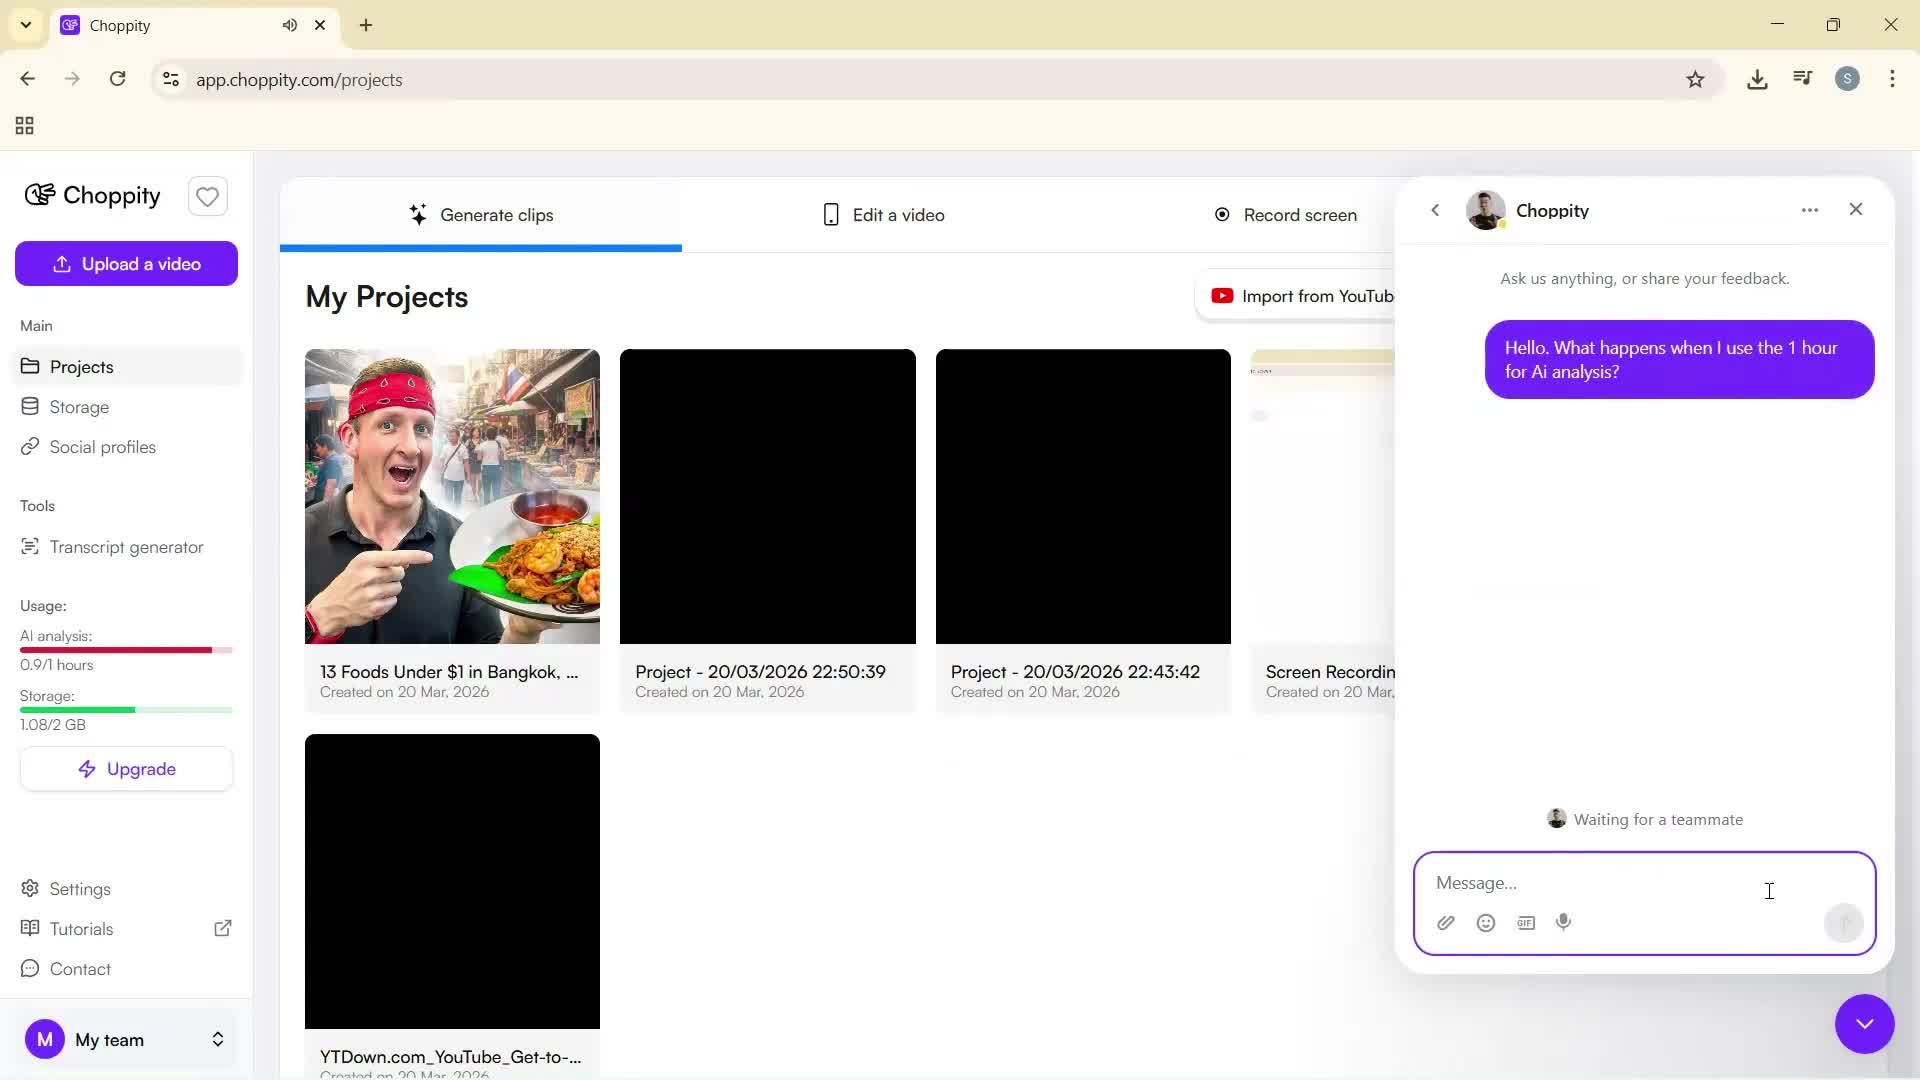Open the Transcript generator tool
The height and width of the screenshot is (1080, 1920).
point(126,547)
